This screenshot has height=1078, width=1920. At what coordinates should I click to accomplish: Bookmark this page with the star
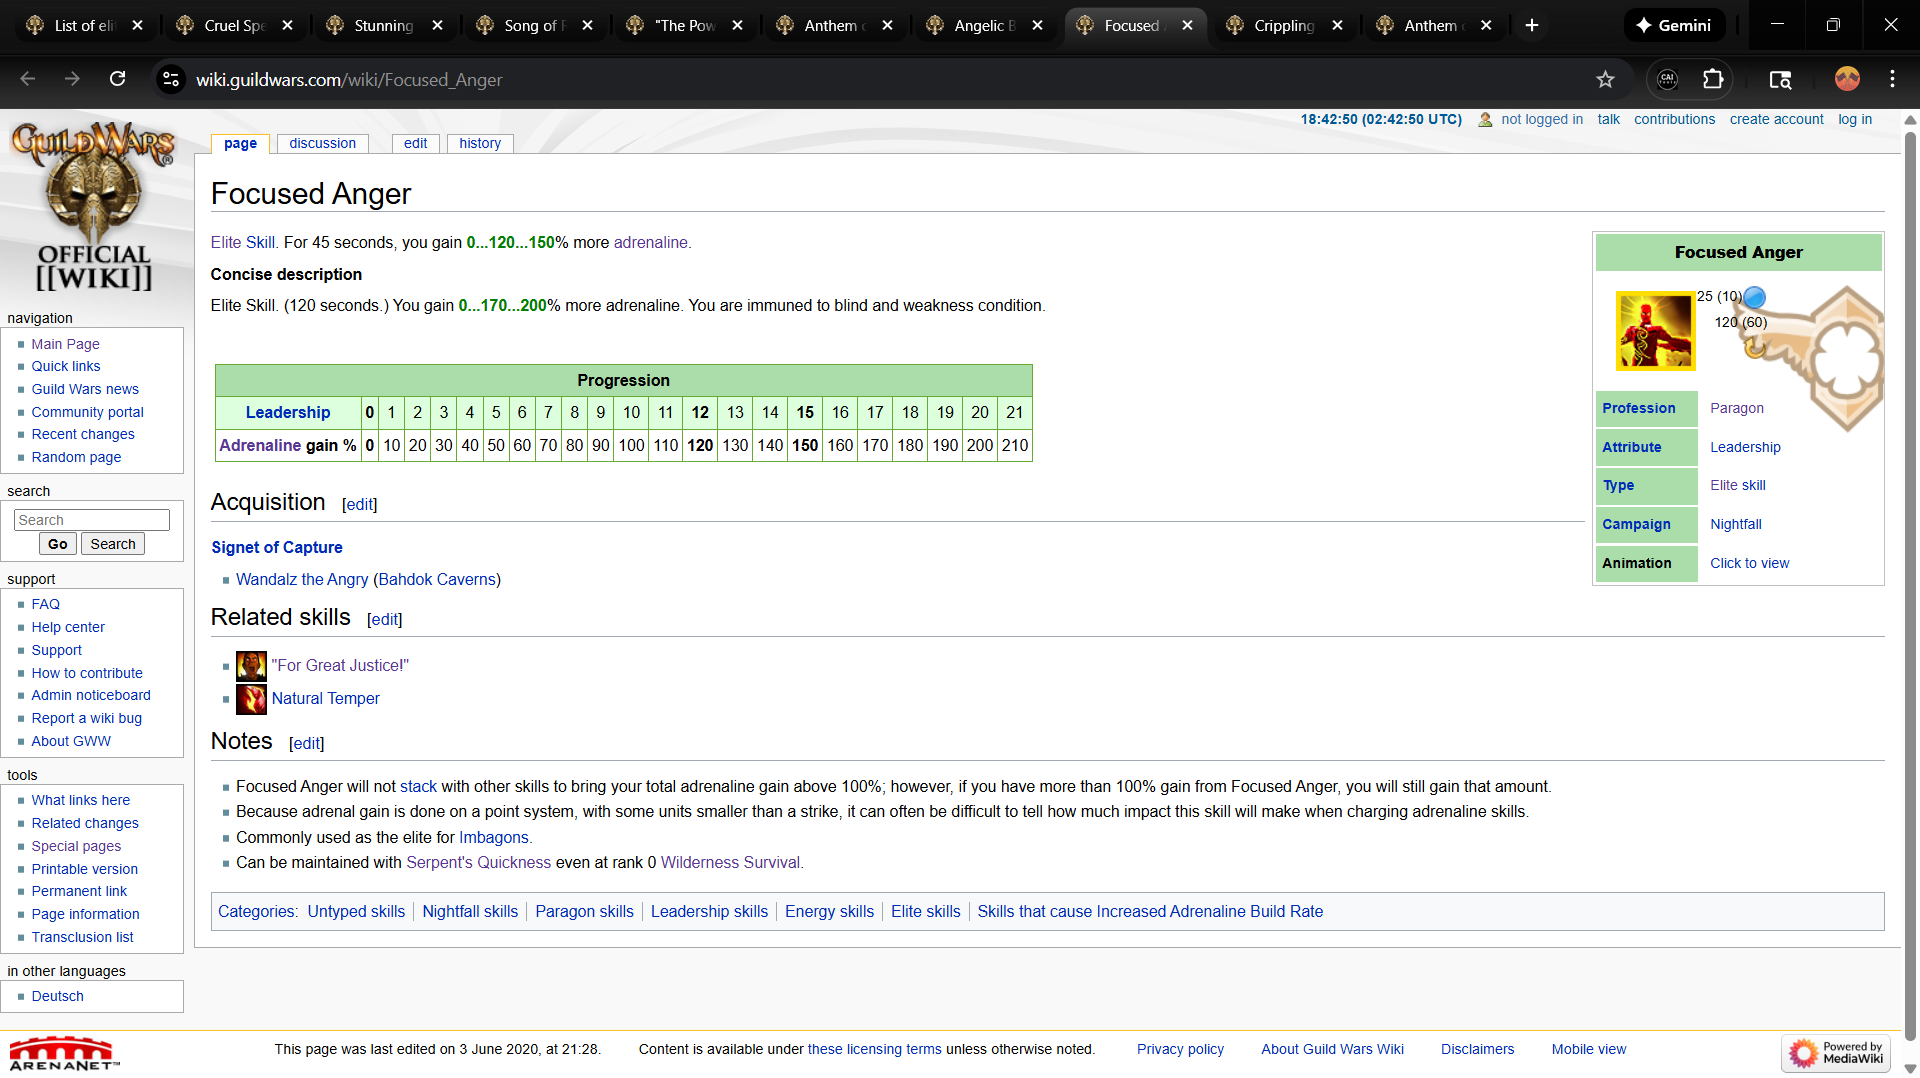[x=1605, y=79]
